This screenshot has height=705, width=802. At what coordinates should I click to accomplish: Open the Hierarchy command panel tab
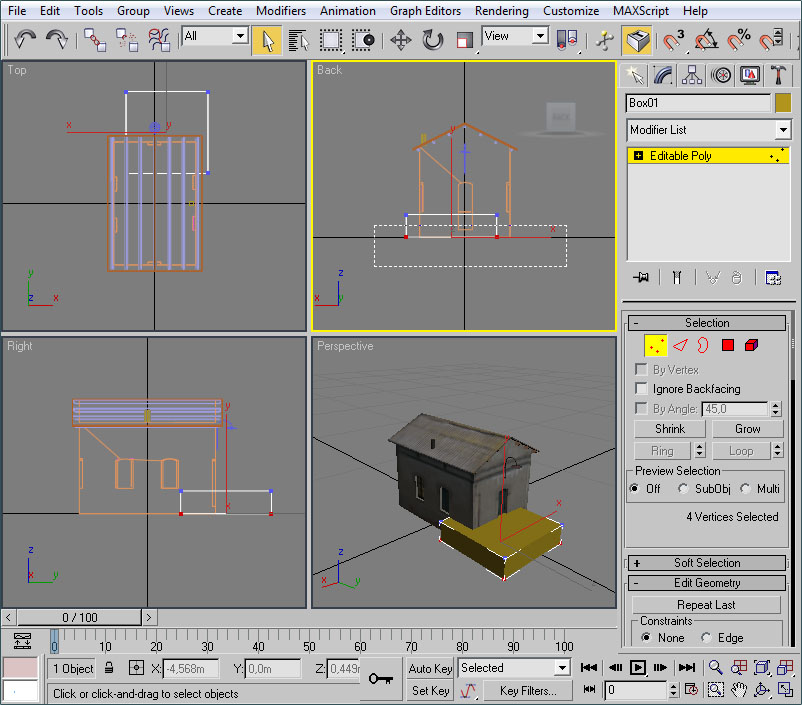coord(691,75)
